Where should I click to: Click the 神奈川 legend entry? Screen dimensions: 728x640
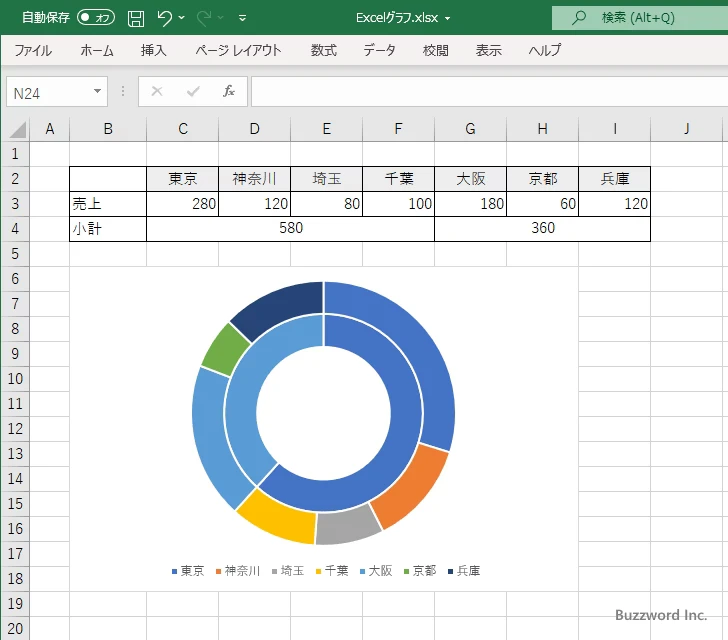(238, 571)
